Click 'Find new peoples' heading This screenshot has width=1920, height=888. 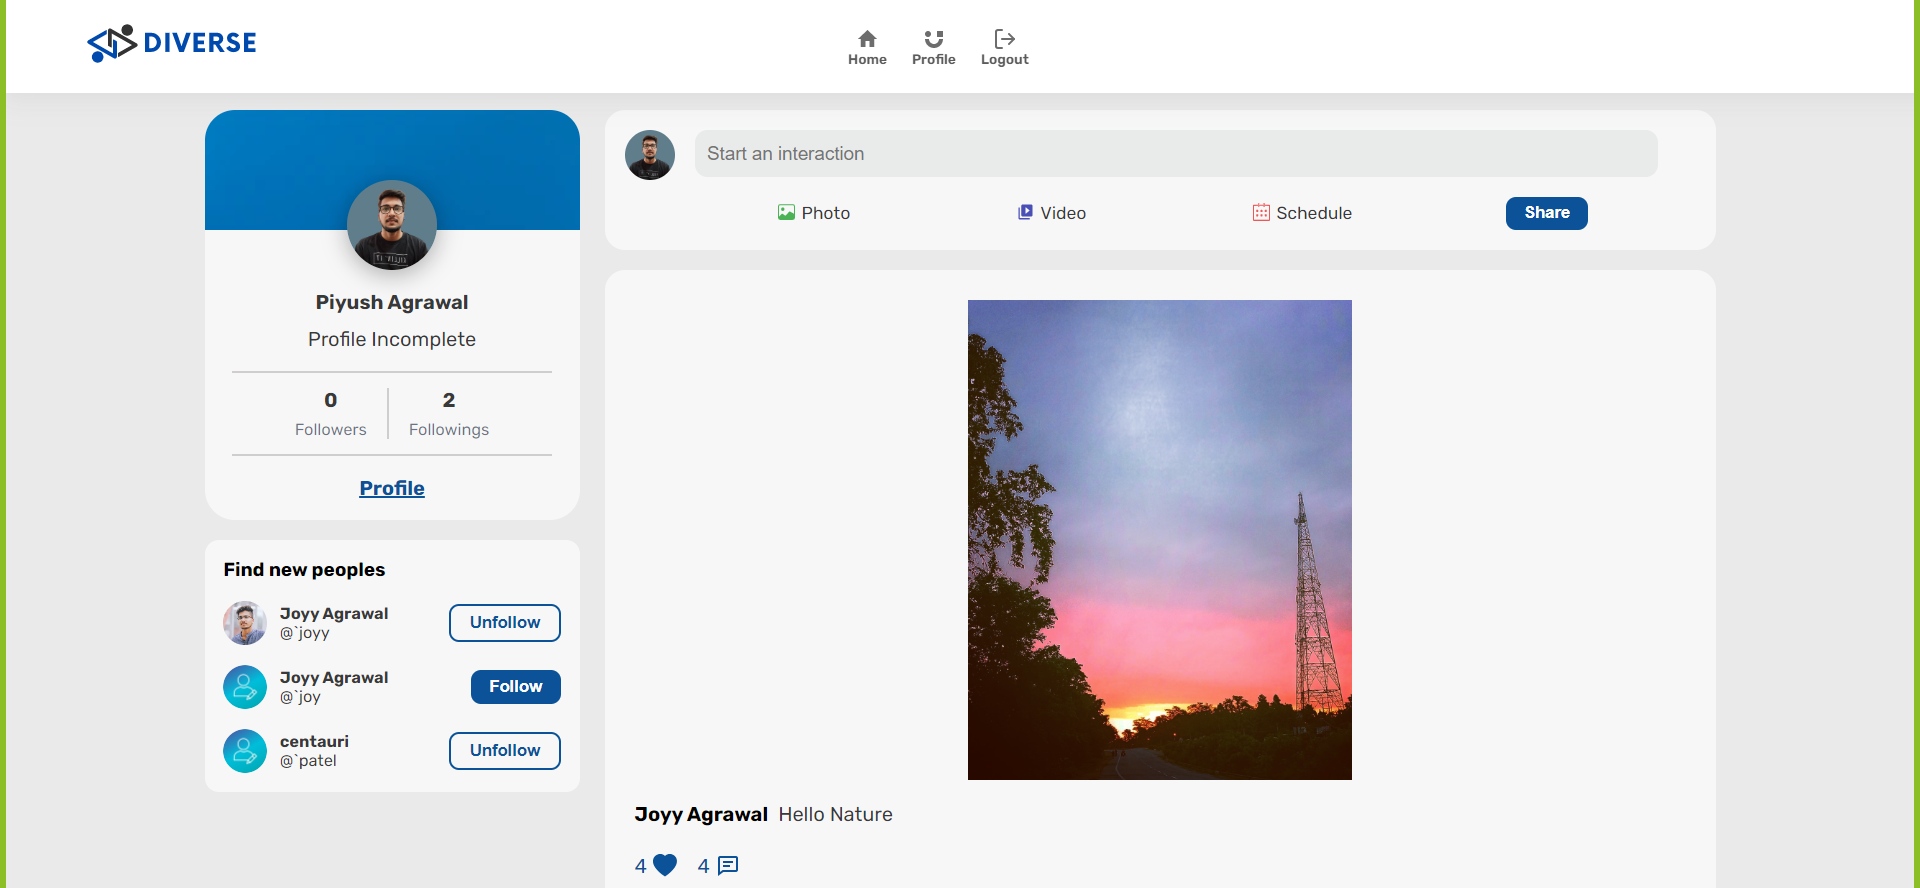pos(304,569)
